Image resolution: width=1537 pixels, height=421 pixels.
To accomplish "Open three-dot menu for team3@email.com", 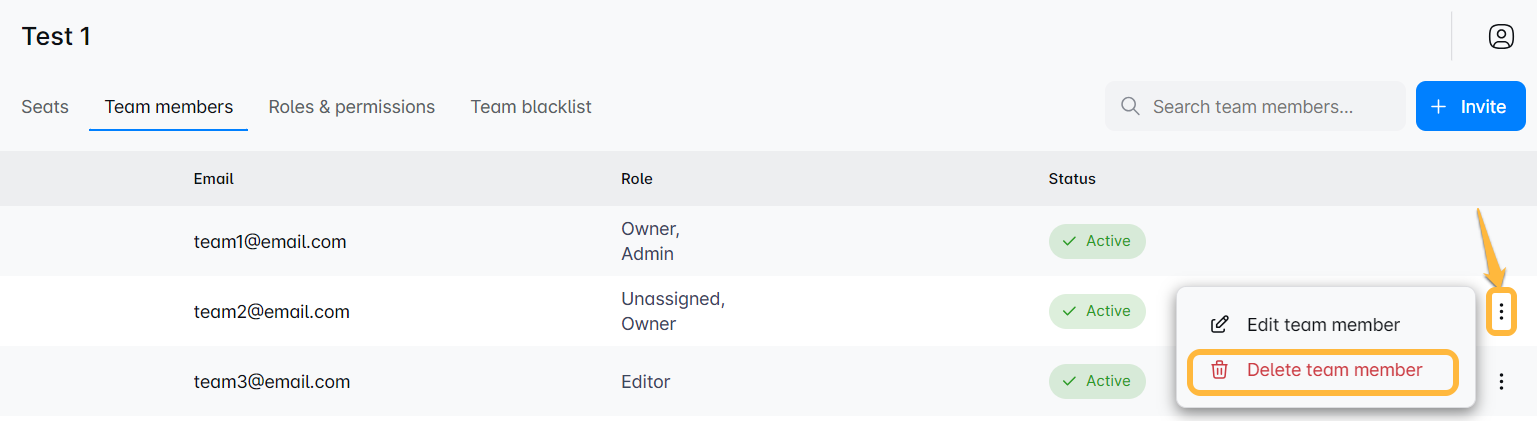I will point(1501,381).
